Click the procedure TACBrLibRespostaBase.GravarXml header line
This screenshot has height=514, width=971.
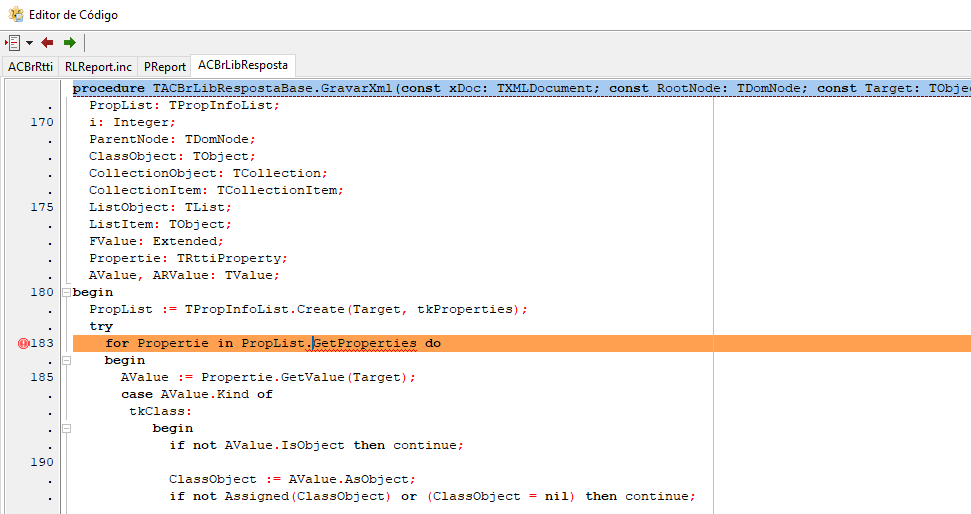(x=521, y=88)
